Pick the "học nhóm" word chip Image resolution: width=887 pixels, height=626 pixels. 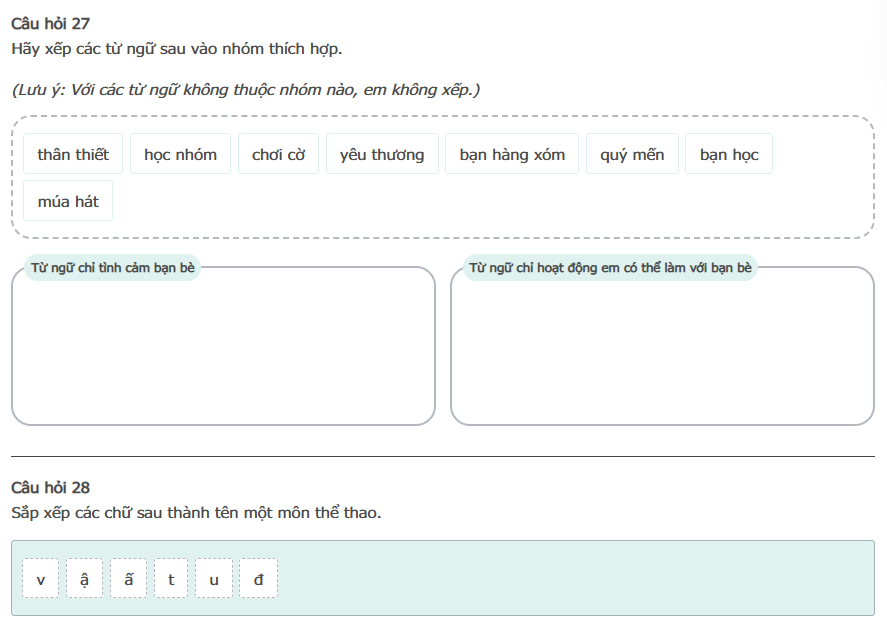coord(180,155)
